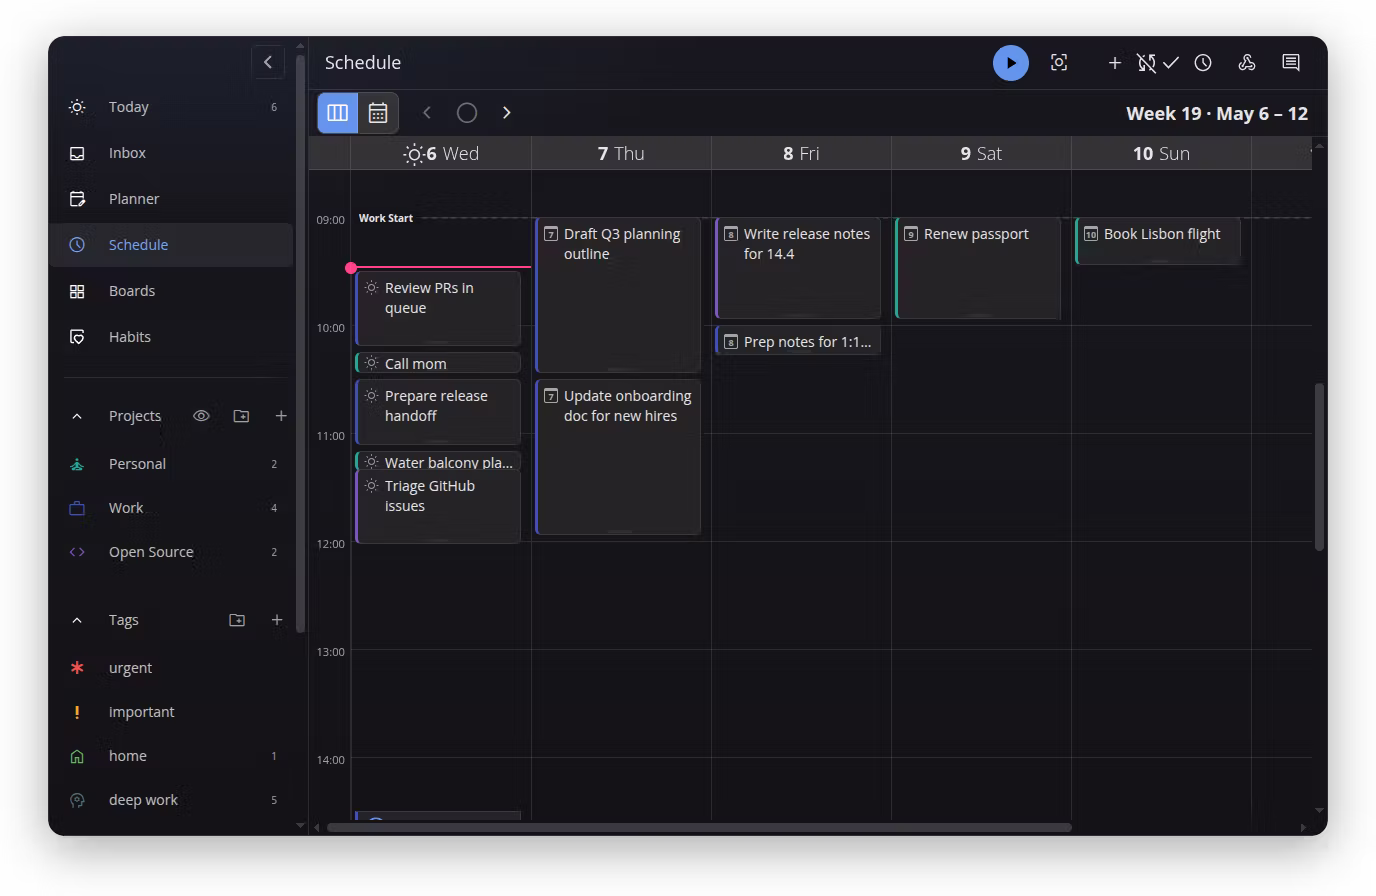Viewport: 1376px width, 896px height.
Task: Filter by the important tag
Action: pos(171,712)
